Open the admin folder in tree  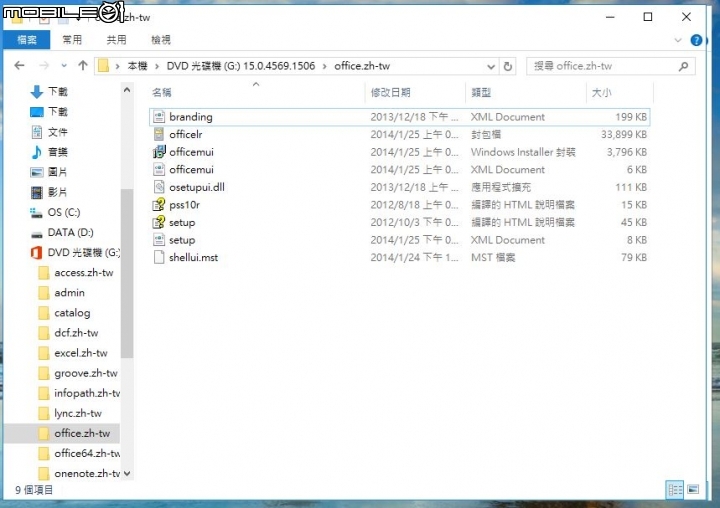[x=62, y=293]
